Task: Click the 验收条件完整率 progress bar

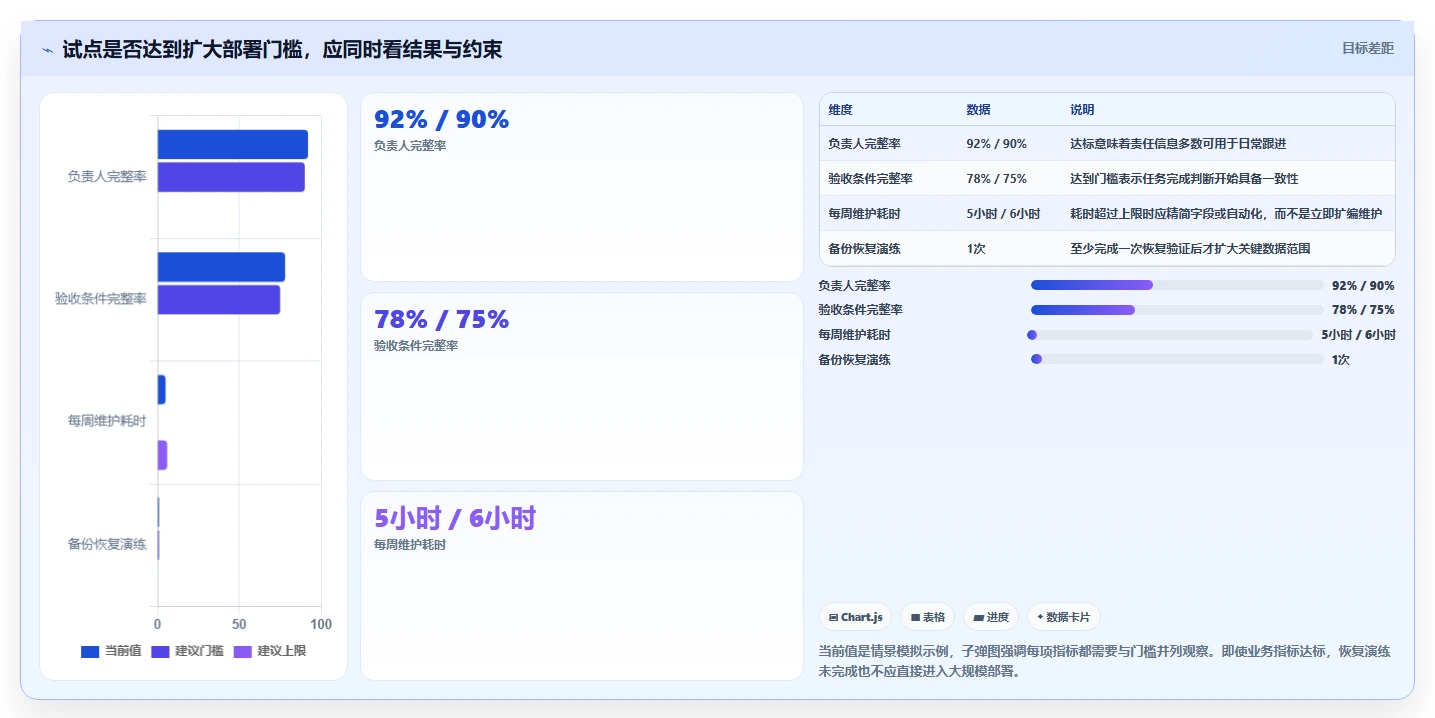Action: (1177, 310)
